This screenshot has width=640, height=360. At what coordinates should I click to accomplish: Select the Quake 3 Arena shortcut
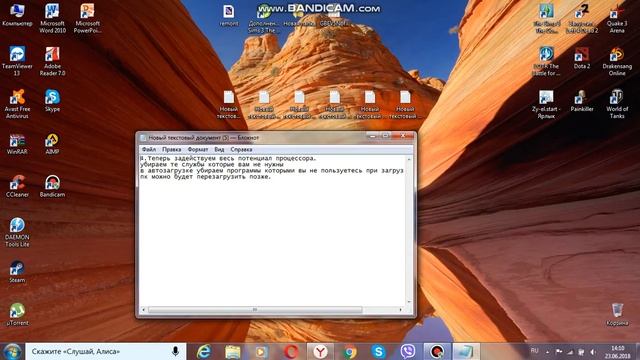pos(617,18)
